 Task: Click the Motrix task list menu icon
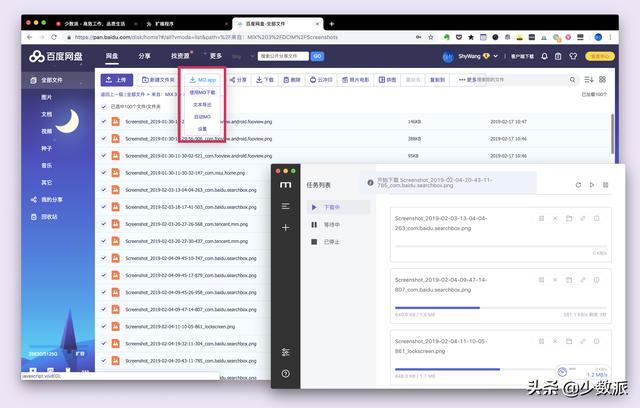(x=286, y=206)
